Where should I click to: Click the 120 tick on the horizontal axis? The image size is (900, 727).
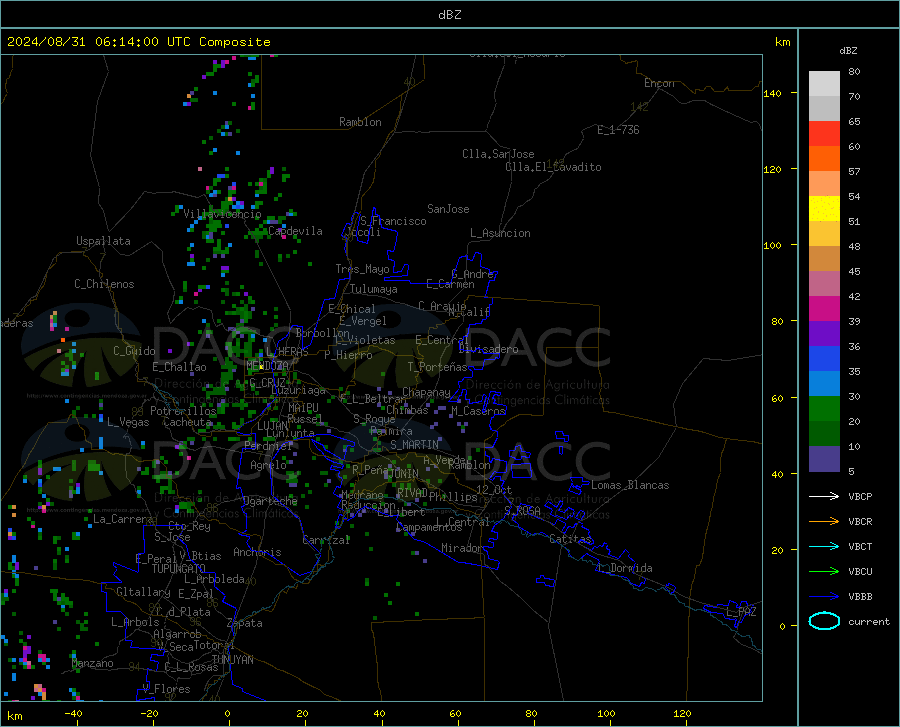682,713
